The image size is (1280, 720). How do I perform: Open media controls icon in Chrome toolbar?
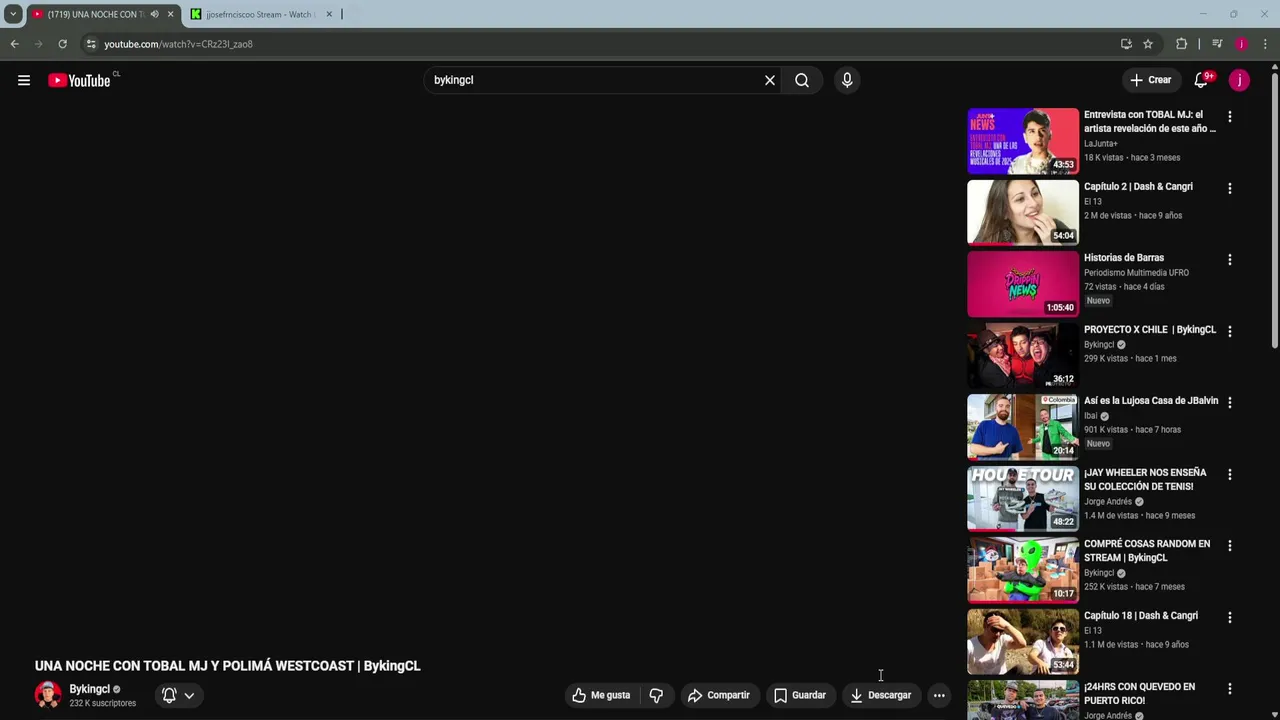coord(1217,44)
